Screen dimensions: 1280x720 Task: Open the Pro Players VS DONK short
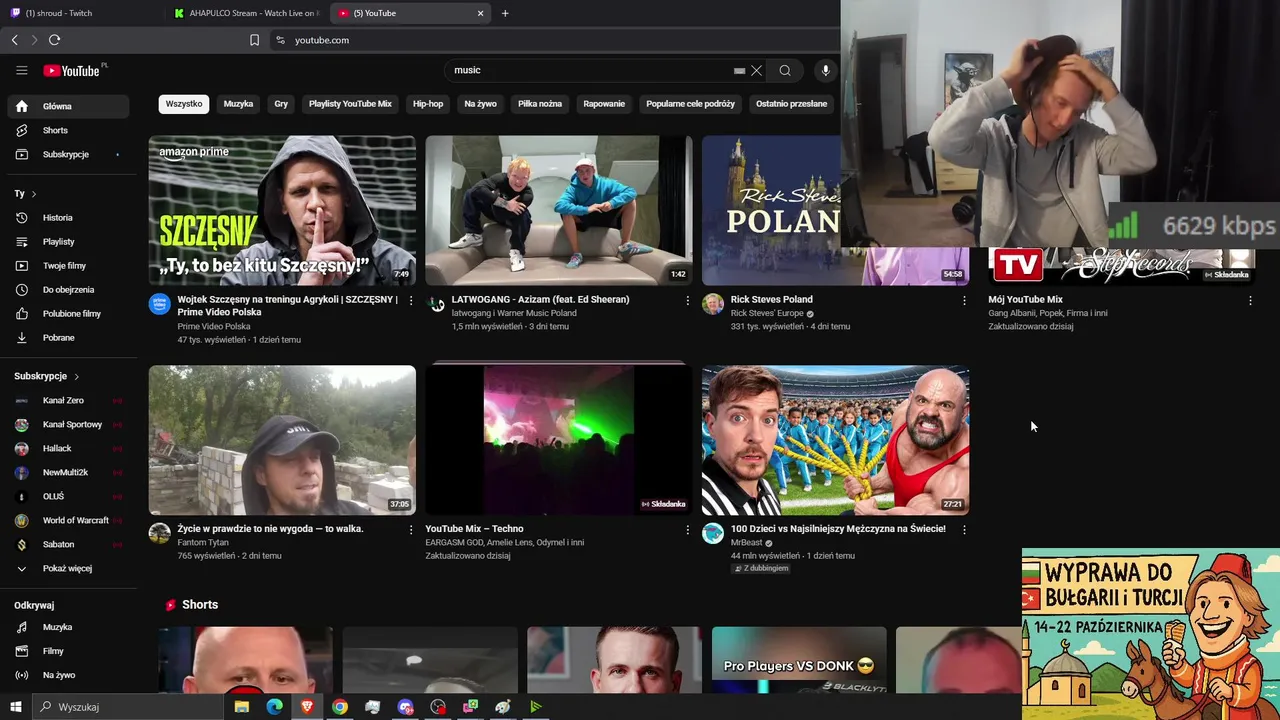click(x=799, y=660)
